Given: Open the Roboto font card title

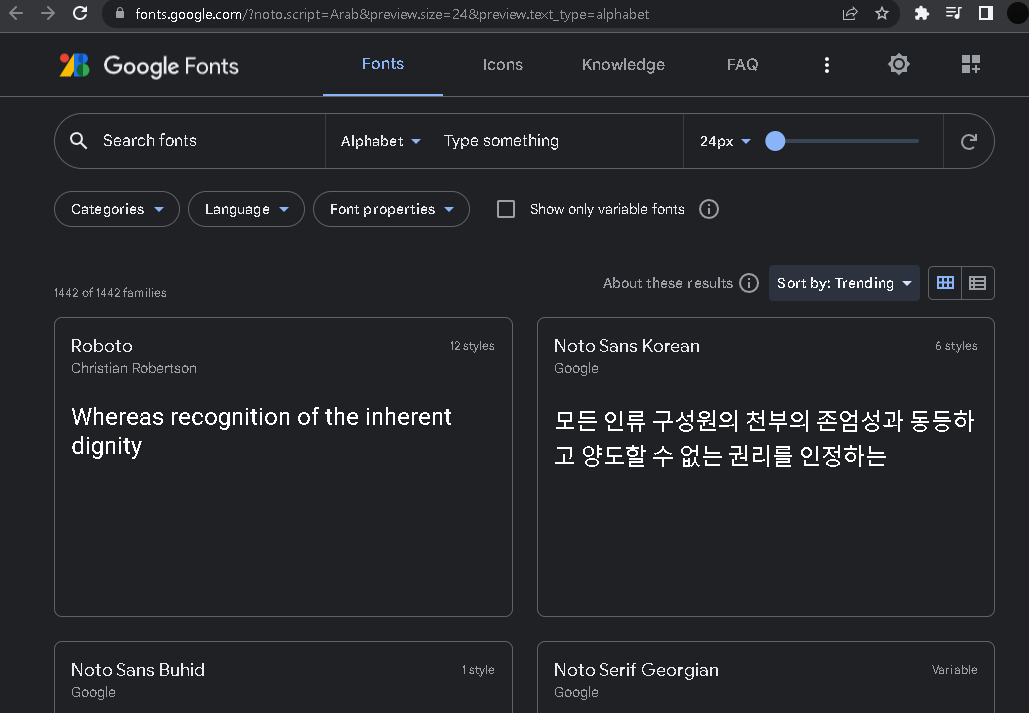Looking at the screenshot, I should point(102,346).
